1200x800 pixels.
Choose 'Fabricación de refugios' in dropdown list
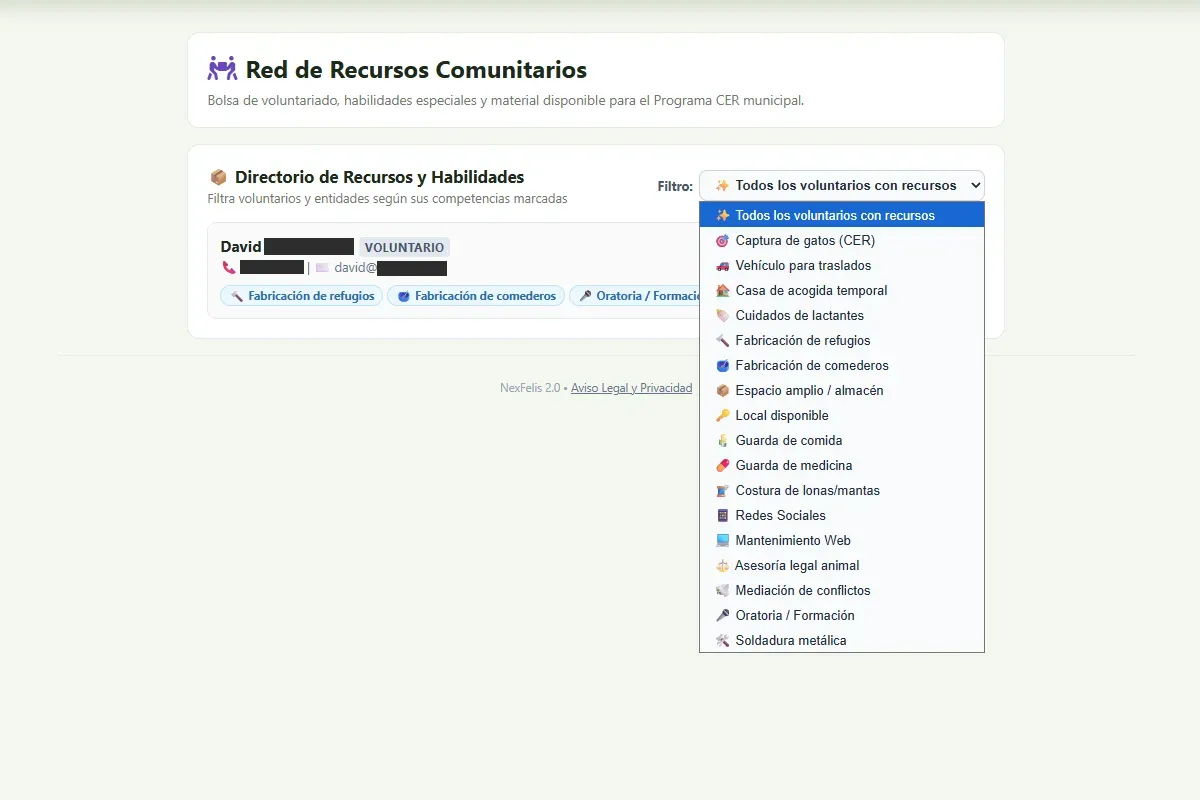(x=842, y=340)
